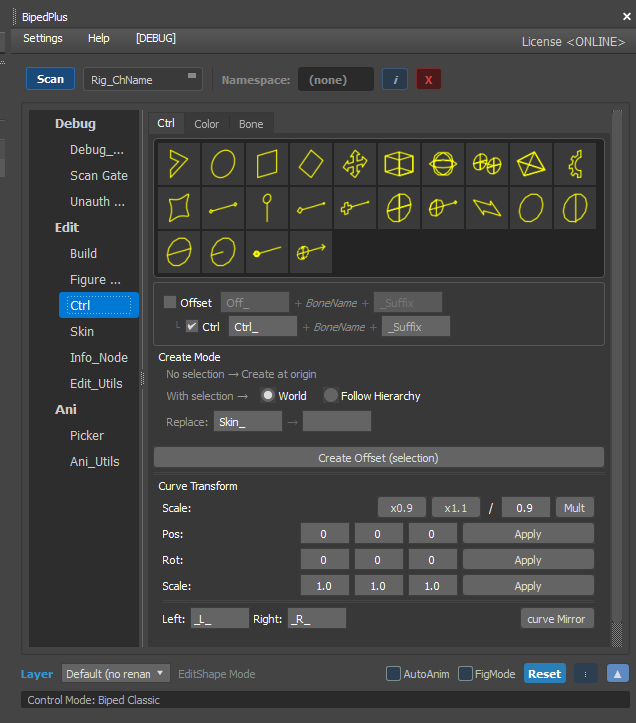636x723 pixels.
Task: Open the Layer Default dropdown
Action: [x=116, y=674]
